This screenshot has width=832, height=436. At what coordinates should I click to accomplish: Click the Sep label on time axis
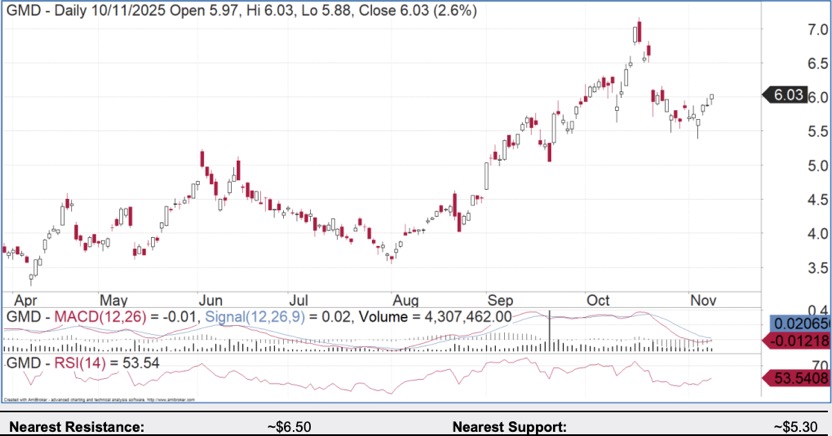(500, 299)
